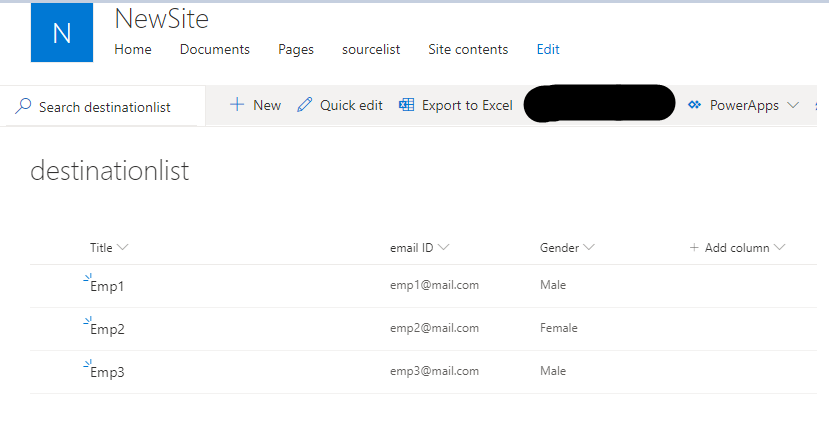Expand the Add column chevron

(x=779, y=247)
